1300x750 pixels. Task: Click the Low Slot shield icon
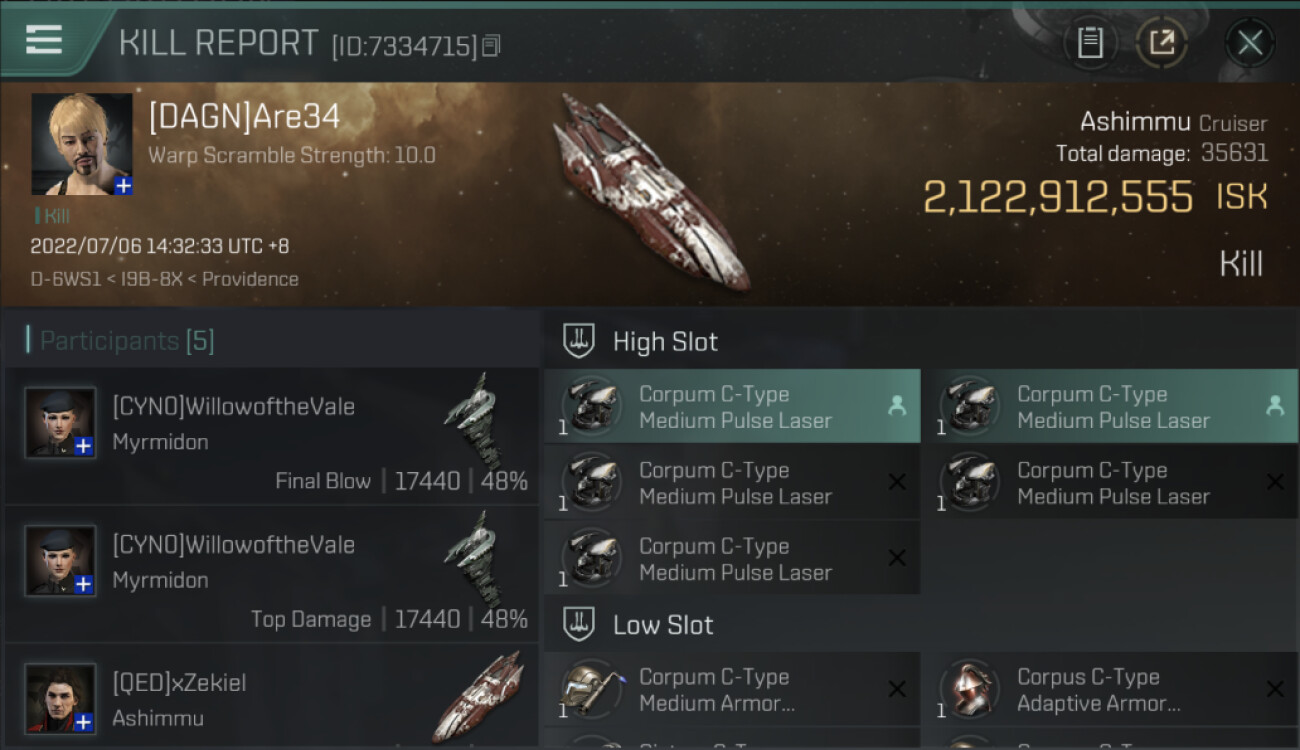579,625
